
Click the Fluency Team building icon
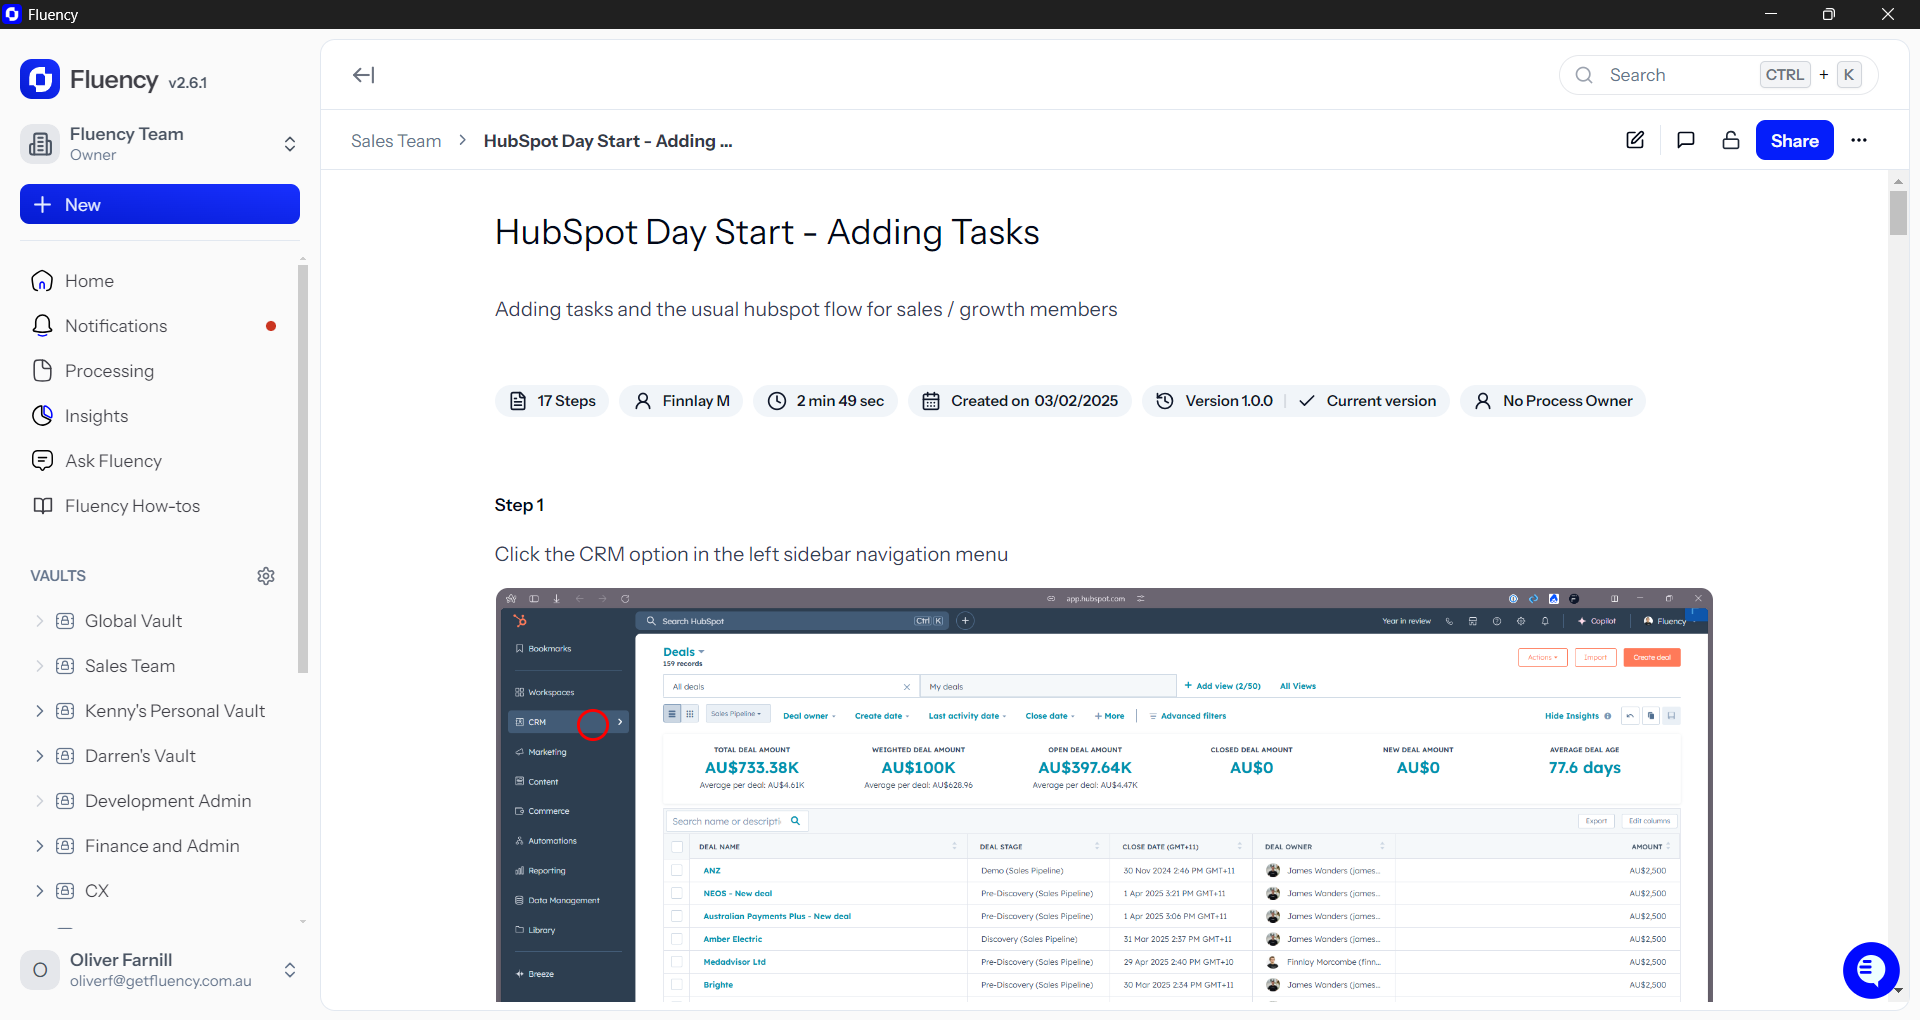[x=40, y=144]
